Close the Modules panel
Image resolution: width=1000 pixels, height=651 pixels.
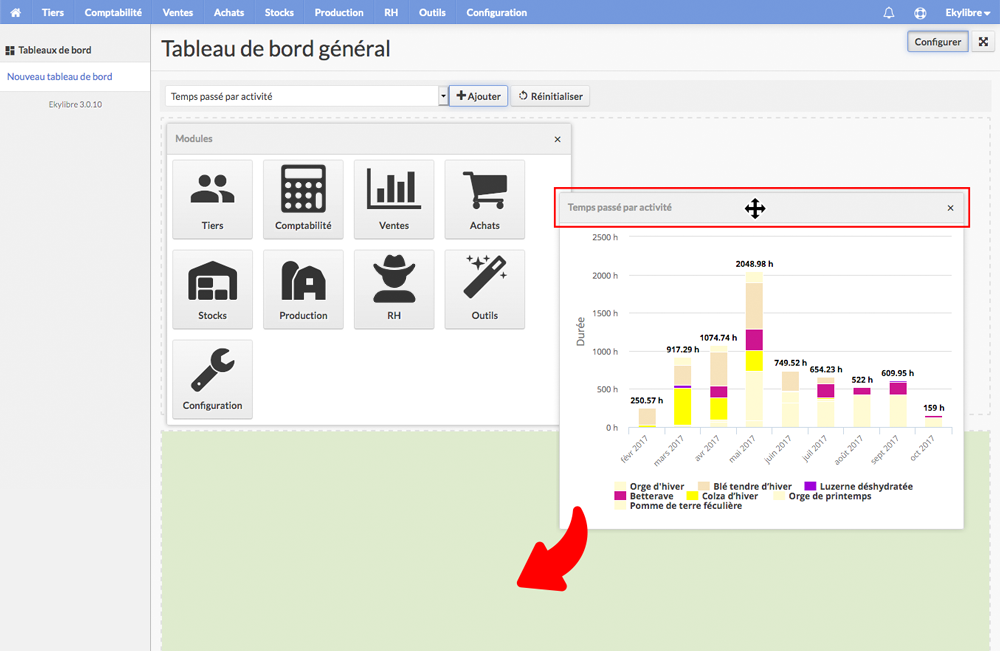[557, 139]
